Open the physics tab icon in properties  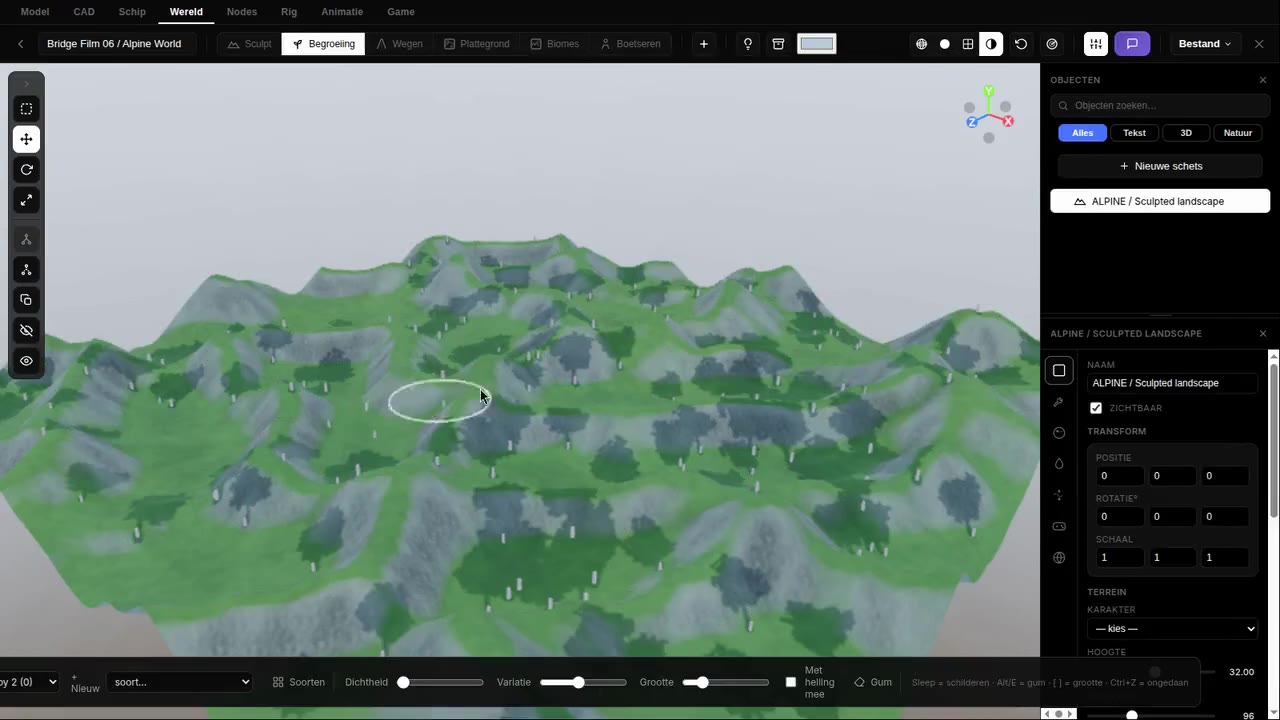(1059, 495)
